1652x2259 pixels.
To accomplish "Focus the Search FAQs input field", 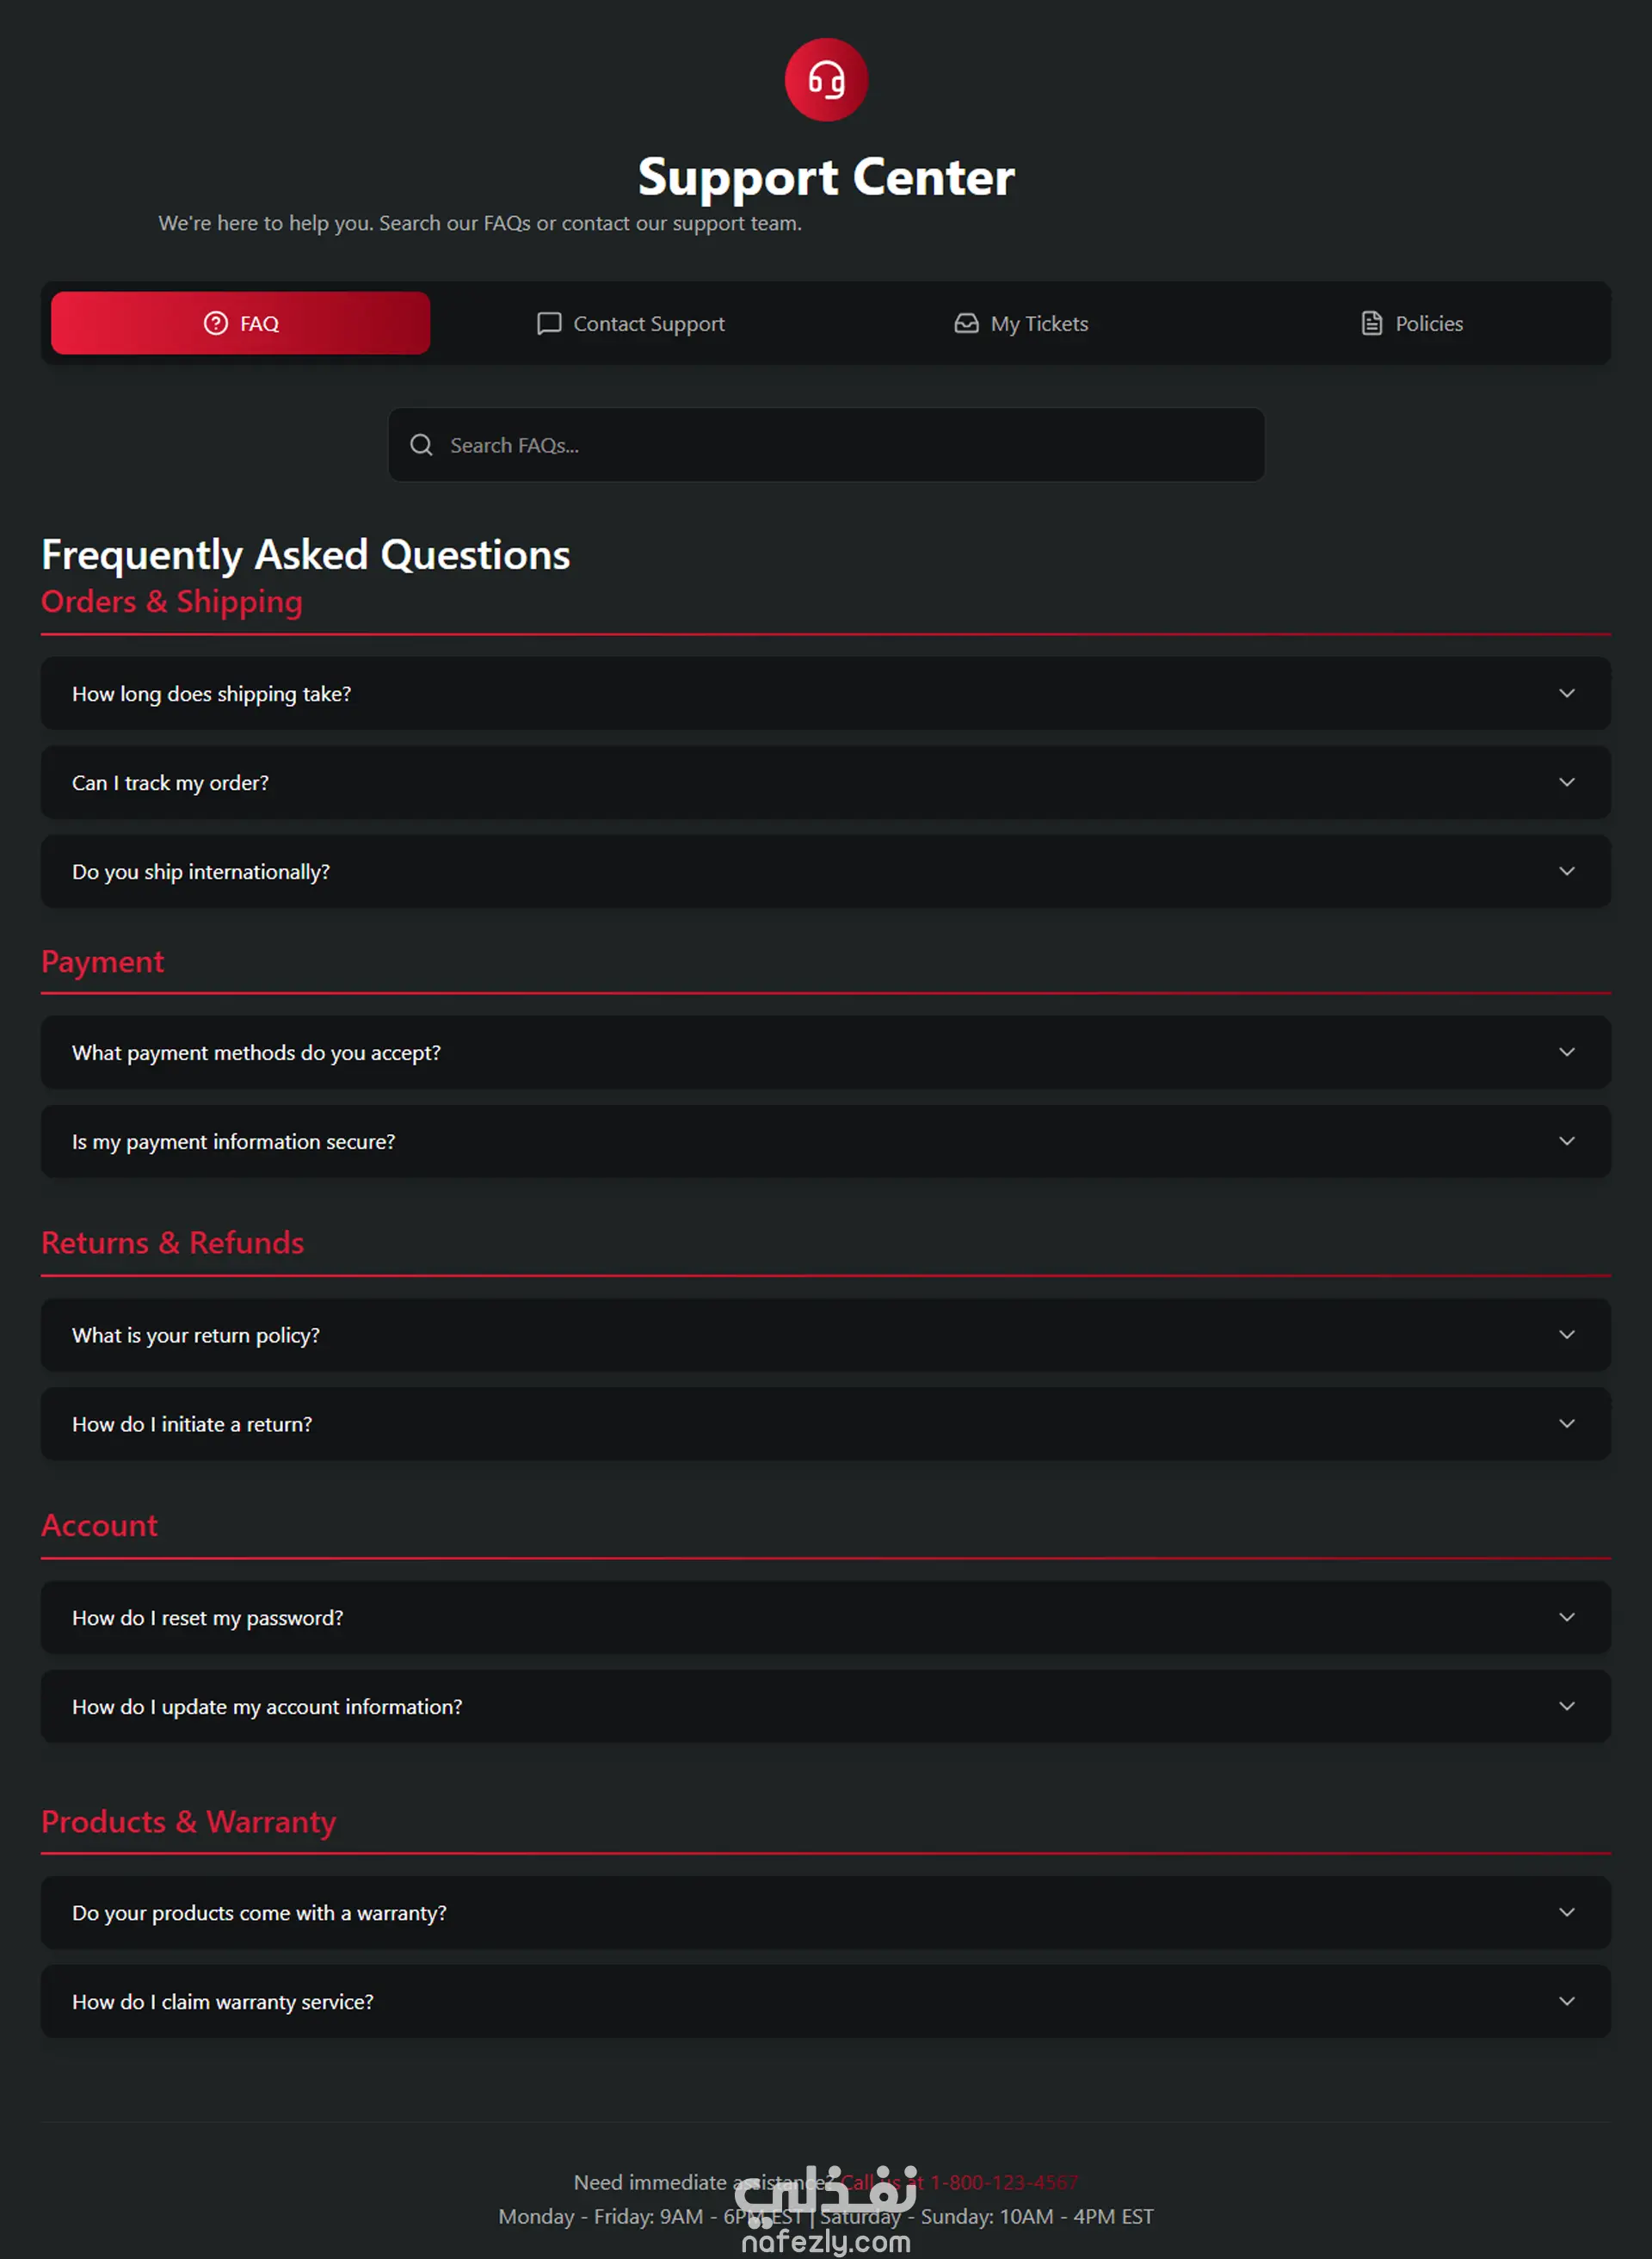I will pyautogui.click(x=826, y=445).
